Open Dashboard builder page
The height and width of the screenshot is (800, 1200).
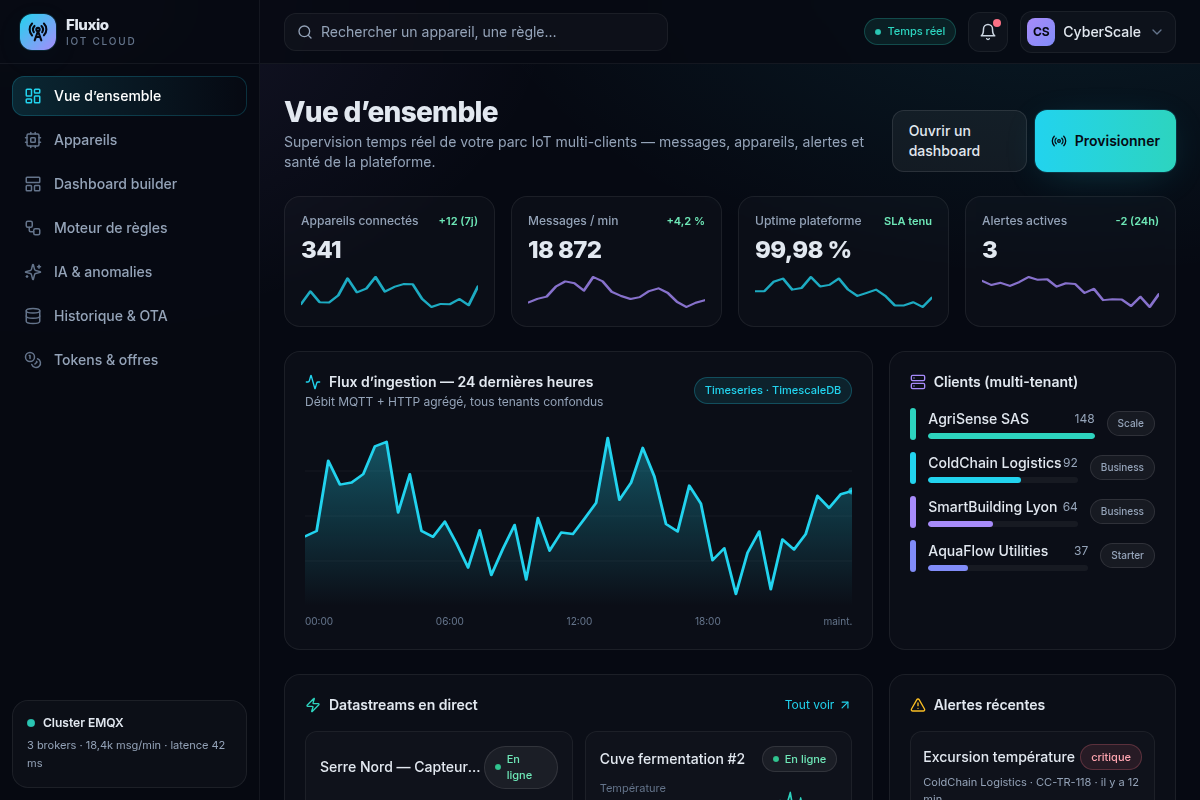(129, 184)
